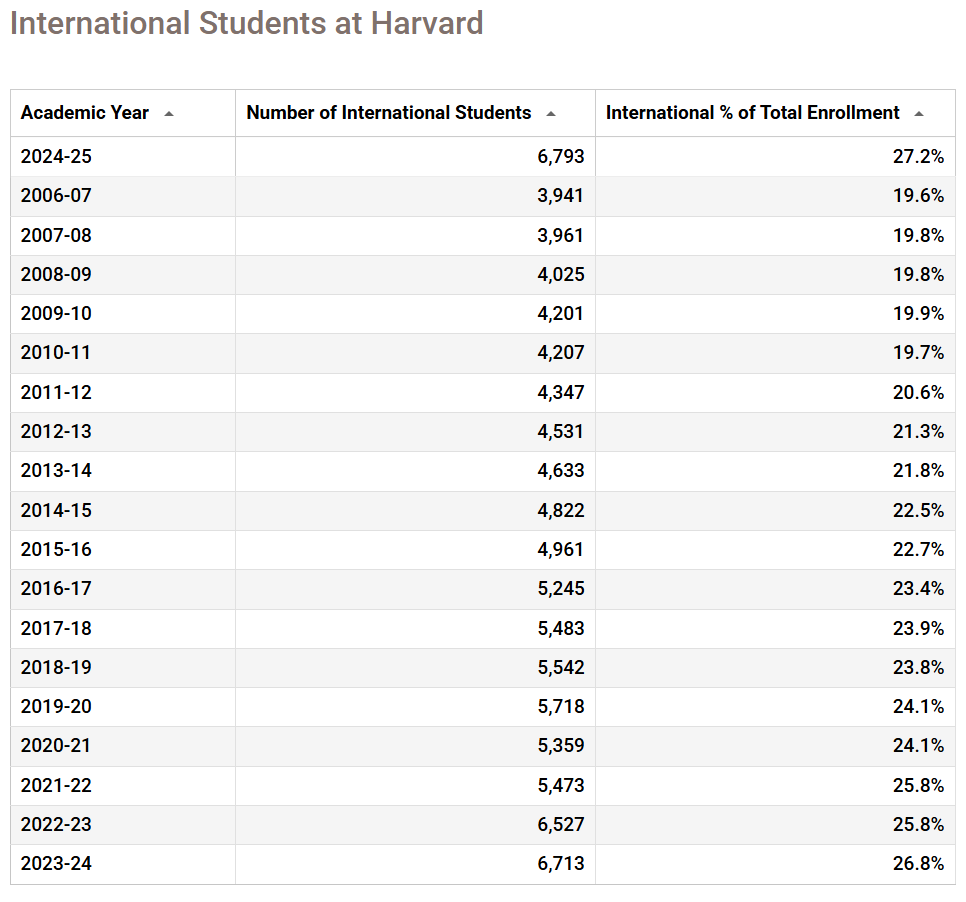The width and height of the screenshot is (966, 902).
Task: Click the 26.8% enrollment value
Action: tap(919, 864)
